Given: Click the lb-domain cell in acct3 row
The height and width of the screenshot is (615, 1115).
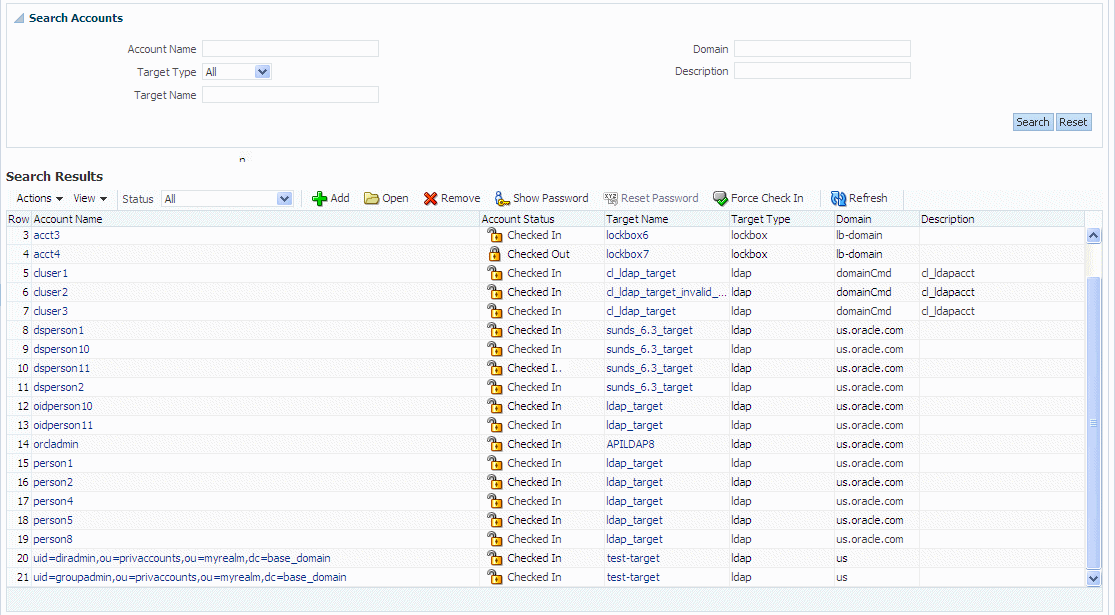Looking at the screenshot, I should point(859,235).
